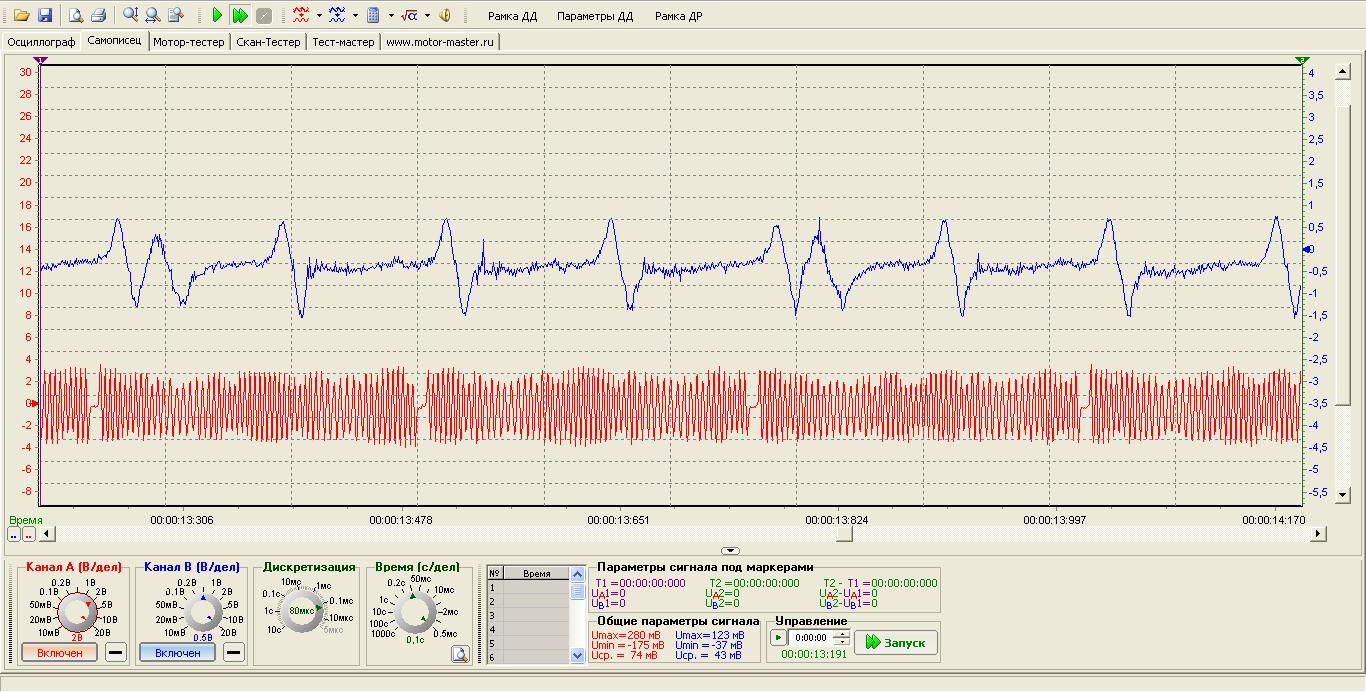Viewport: 1366px width, 692px height.
Task: Click the Запуск button
Action: pyautogui.click(x=896, y=642)
